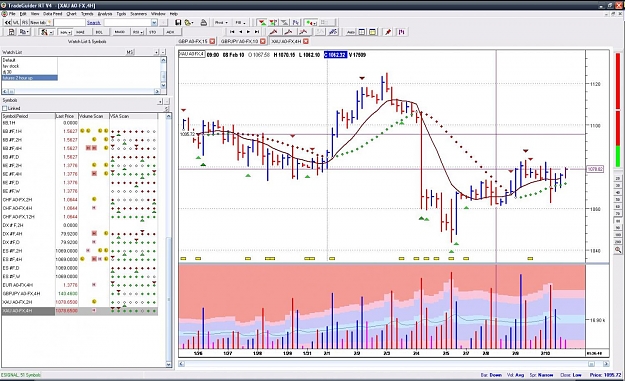This screenshot has width=625, height=381.
Task: Sort by Last Price column header
Action: (x=67, y=116)
